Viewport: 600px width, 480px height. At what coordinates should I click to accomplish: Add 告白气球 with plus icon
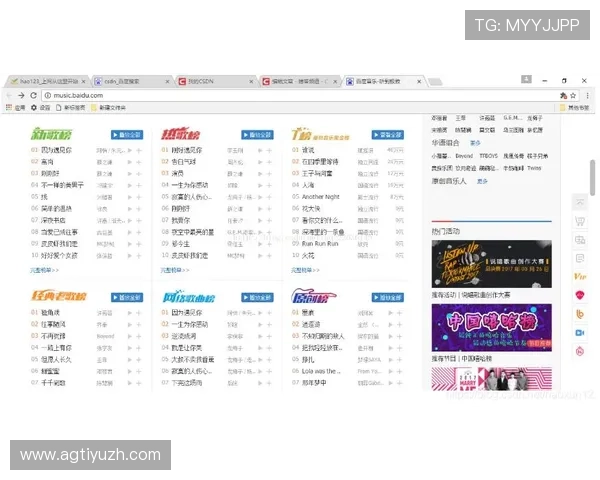(269, 162)
